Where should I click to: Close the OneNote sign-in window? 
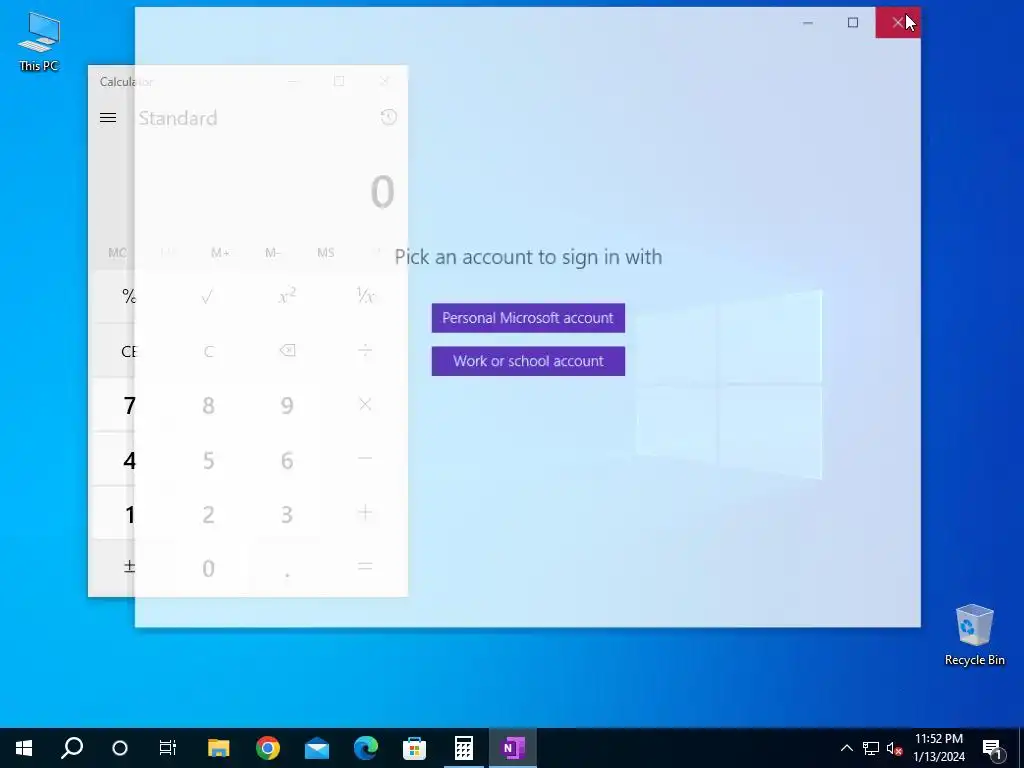(x=898, y=22)
